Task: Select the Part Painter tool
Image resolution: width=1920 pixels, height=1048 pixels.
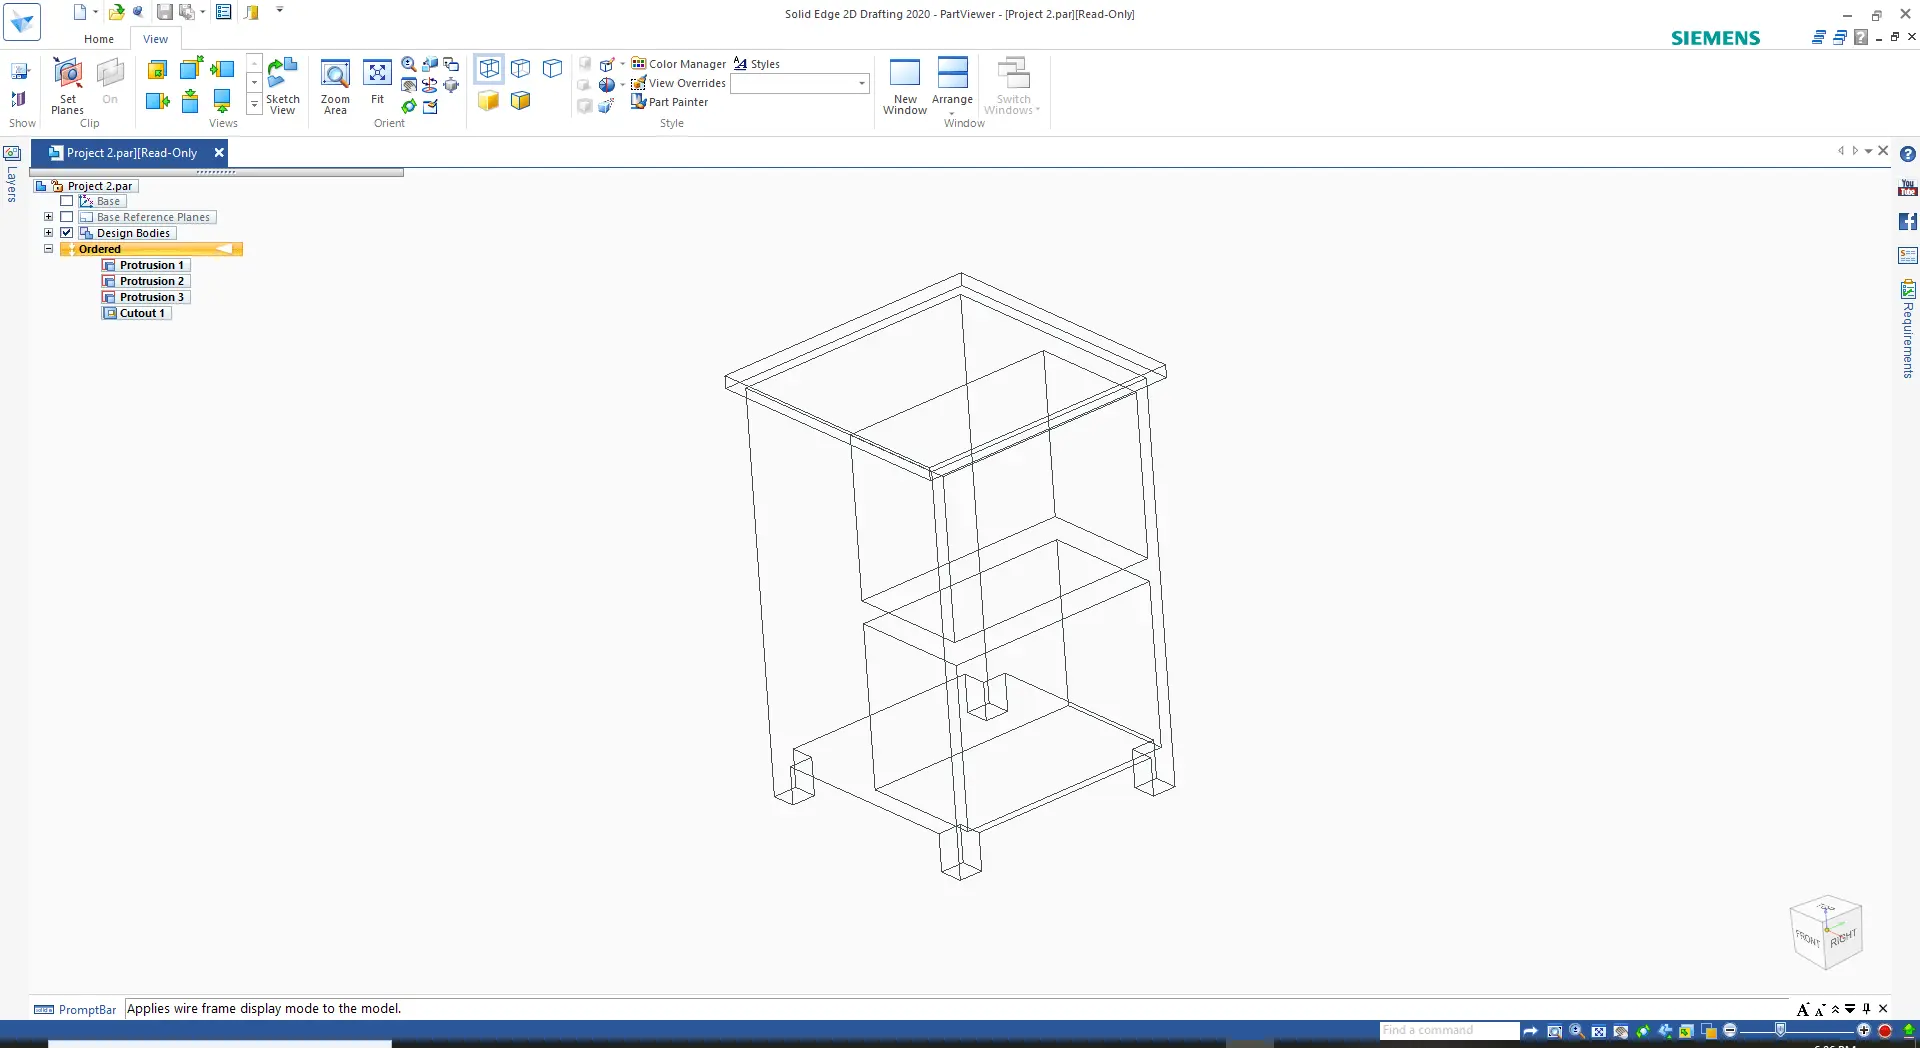Action: click(x=669, y=102)
